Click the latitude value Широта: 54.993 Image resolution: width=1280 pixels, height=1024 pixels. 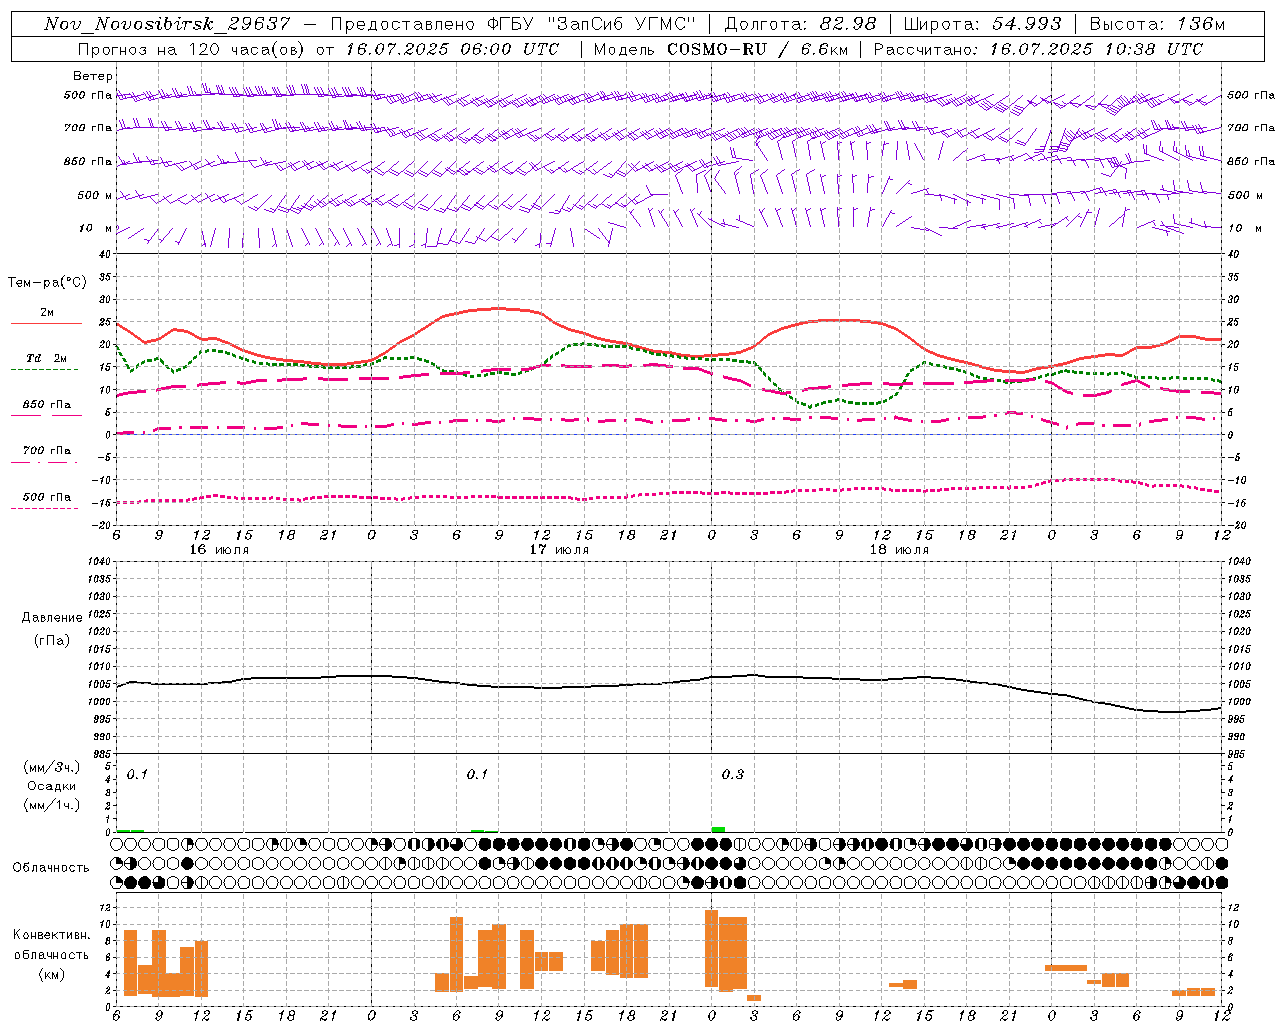982,24
